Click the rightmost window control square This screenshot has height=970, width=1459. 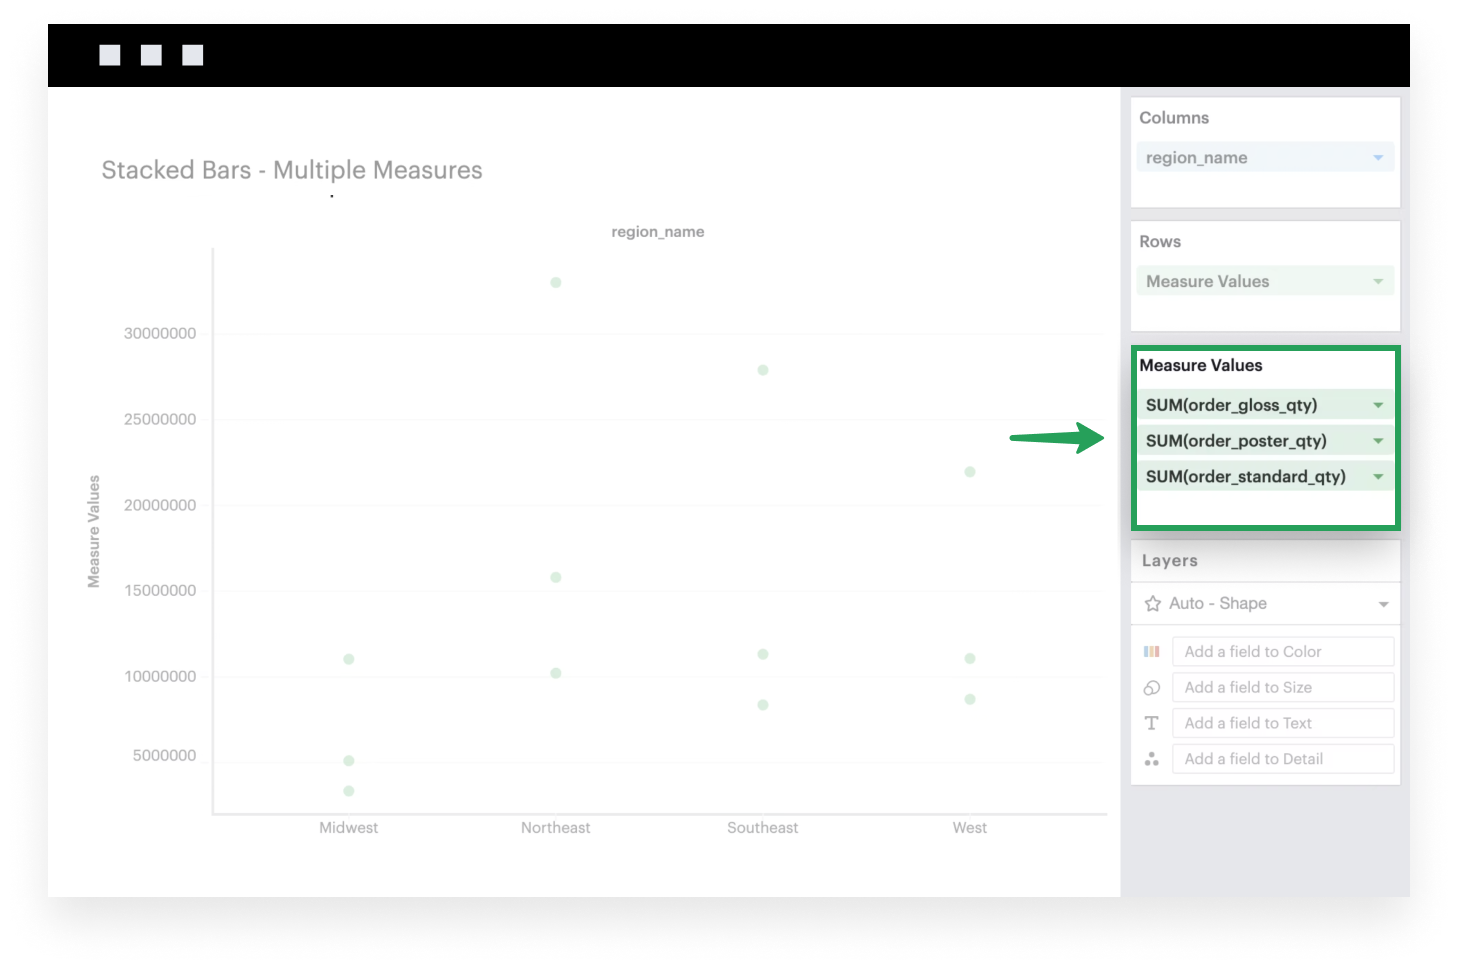point(191,54)
